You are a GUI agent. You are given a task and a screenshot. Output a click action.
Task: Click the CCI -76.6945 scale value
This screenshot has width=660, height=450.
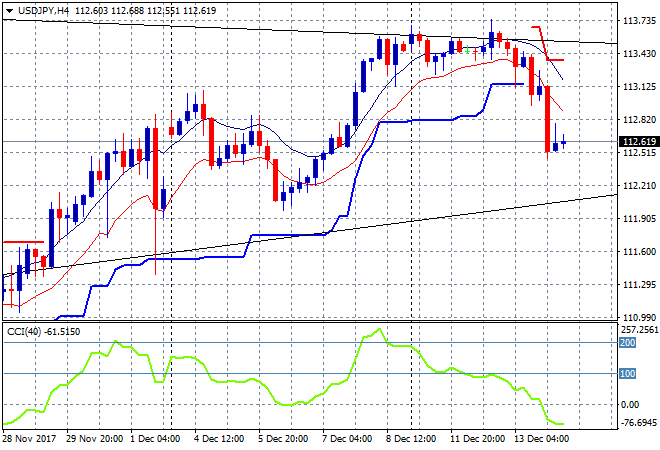pos(639,422)
